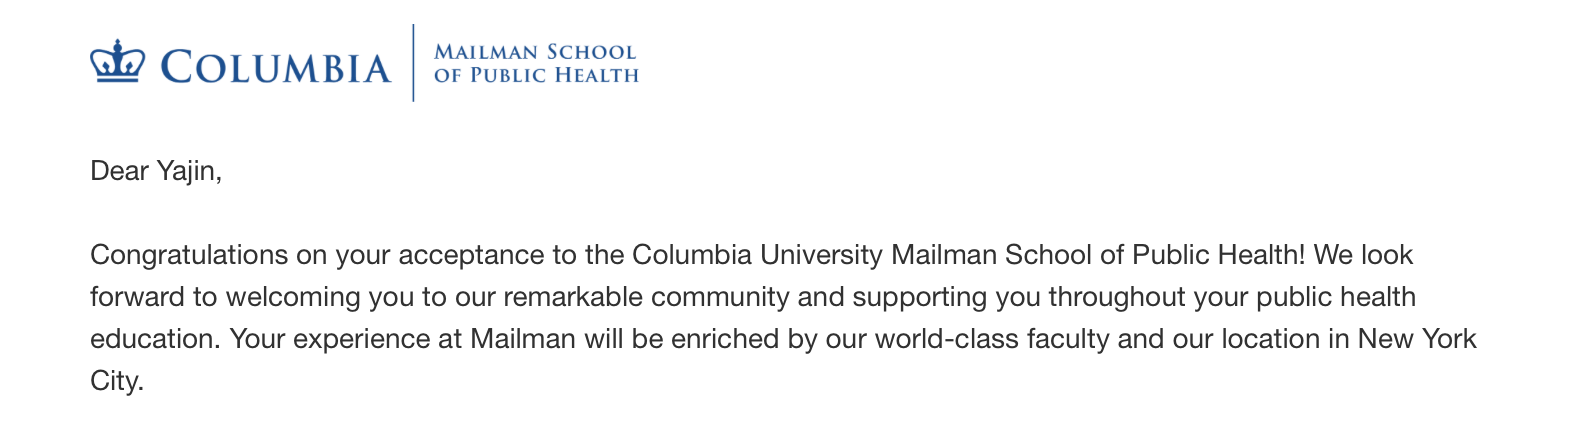
Task: Click the words "New York" ending the third line
Action: click(1417, 339)
